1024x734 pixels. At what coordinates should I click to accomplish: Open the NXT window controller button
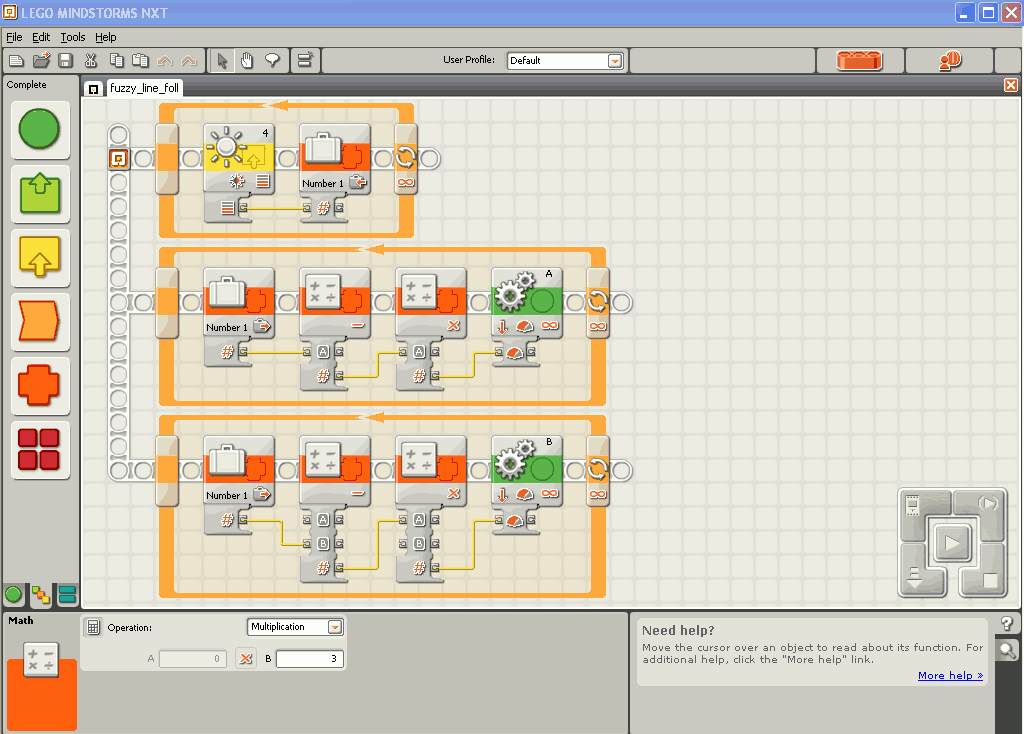(913, 505)
